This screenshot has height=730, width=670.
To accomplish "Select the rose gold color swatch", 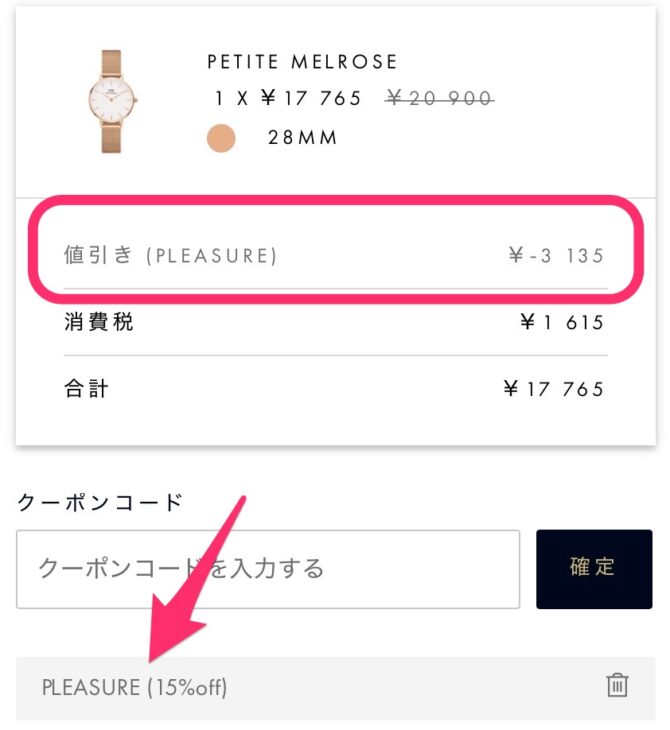I will click(x=221, y=138).
